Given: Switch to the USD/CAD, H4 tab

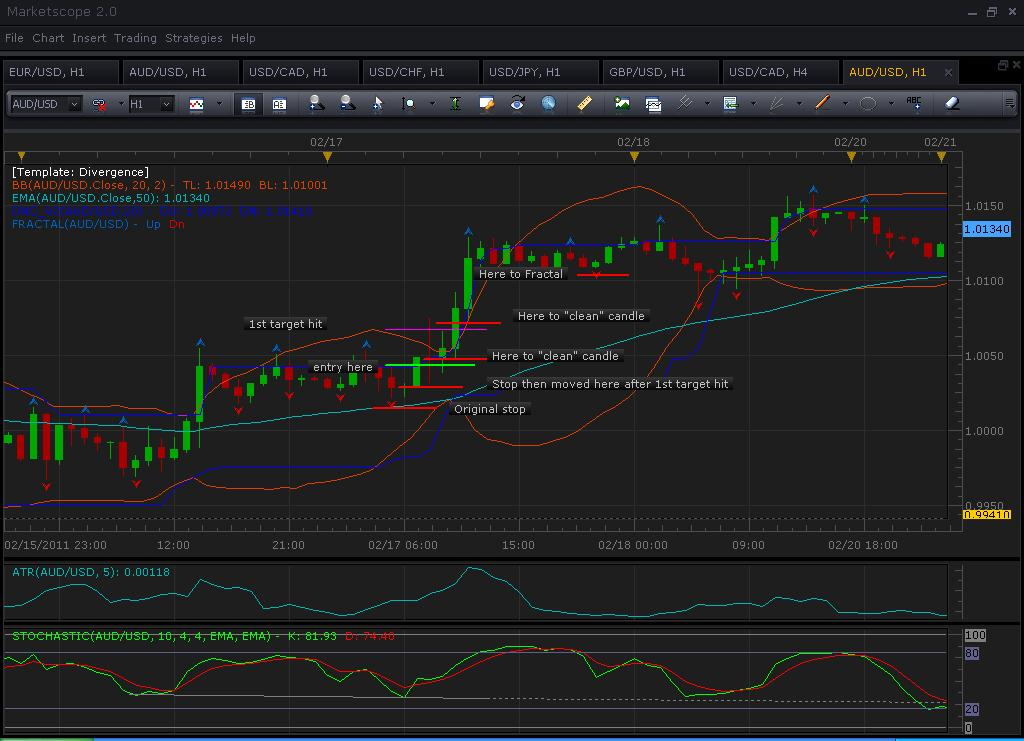Looking at the screenshot, I should [x=780, y=72].
